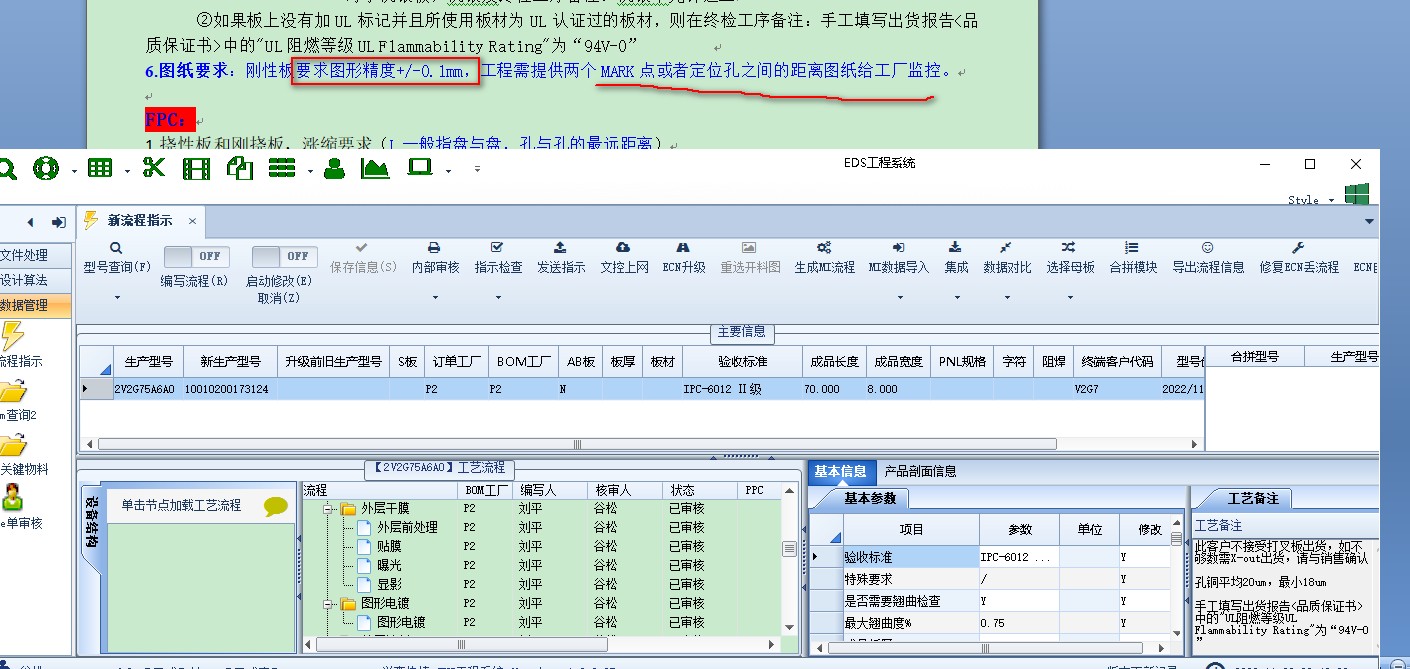The width and height of the screenshot is (1410, 669).
Task: Click the green user silhouette icon
Action: tap(335, 168)
